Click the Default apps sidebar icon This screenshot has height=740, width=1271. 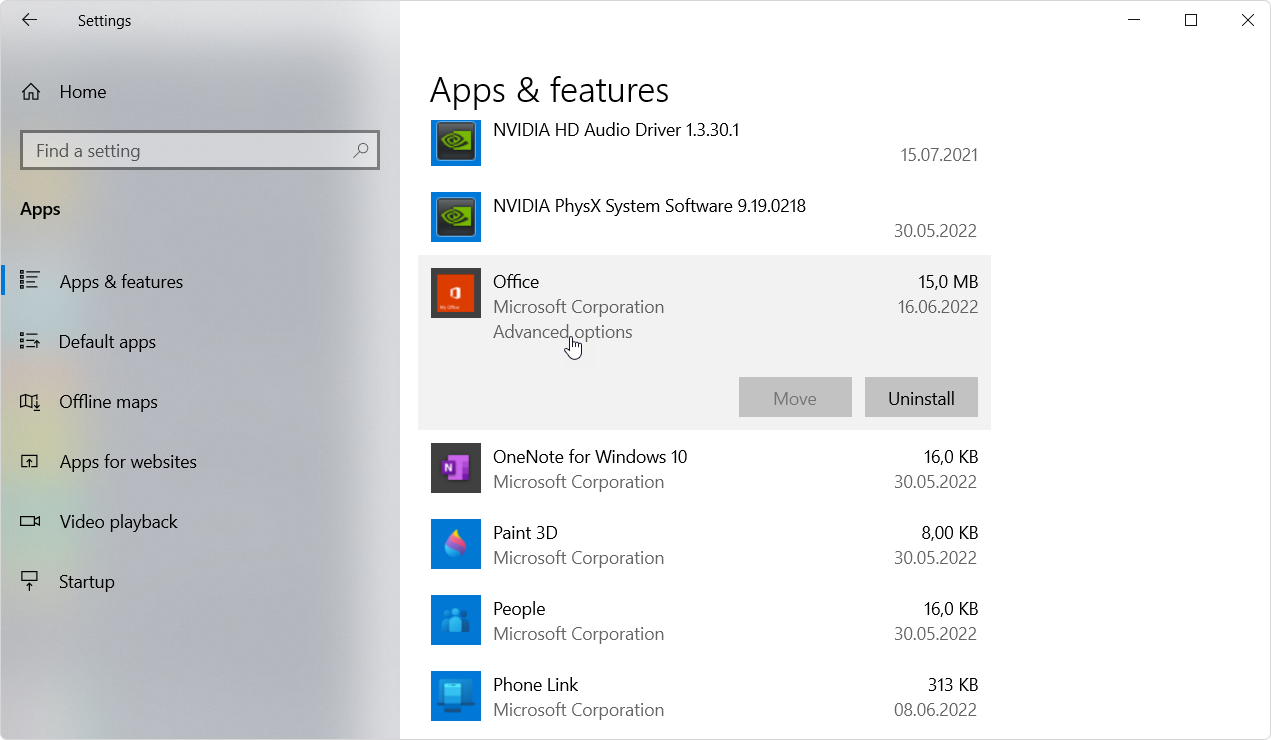coord(30,341)
